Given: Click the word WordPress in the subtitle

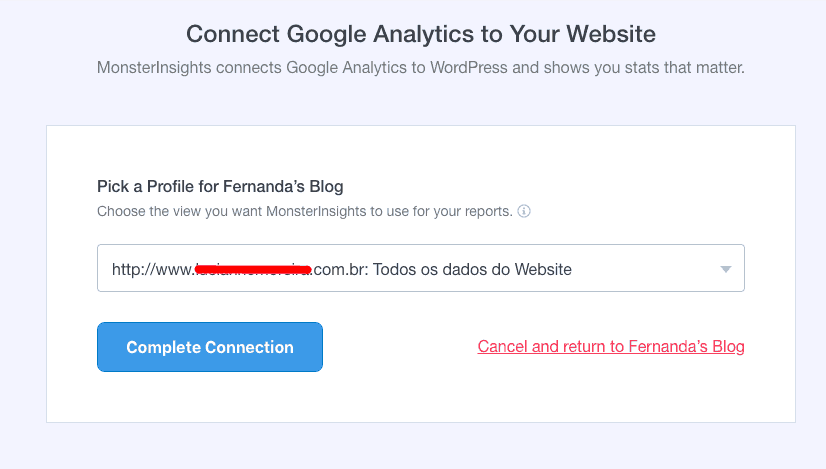Looking at the screenshot, I should (x=469, y=67).
